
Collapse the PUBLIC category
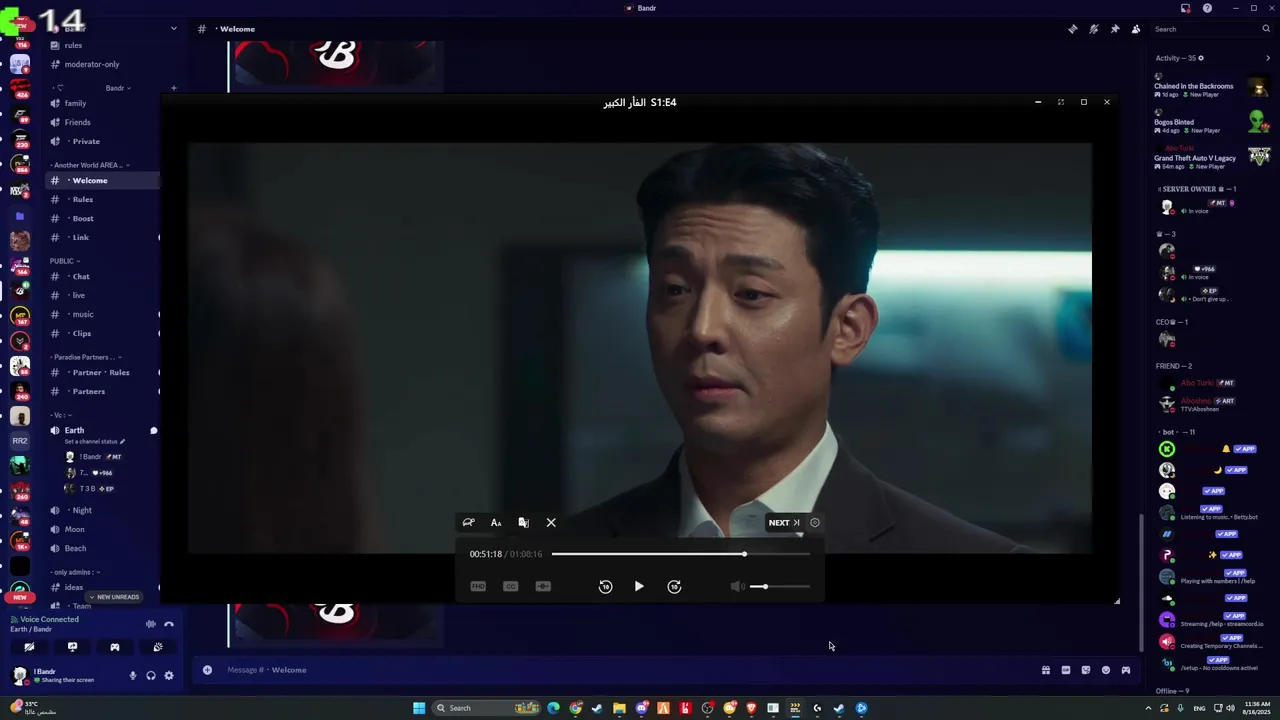point(65,261)
